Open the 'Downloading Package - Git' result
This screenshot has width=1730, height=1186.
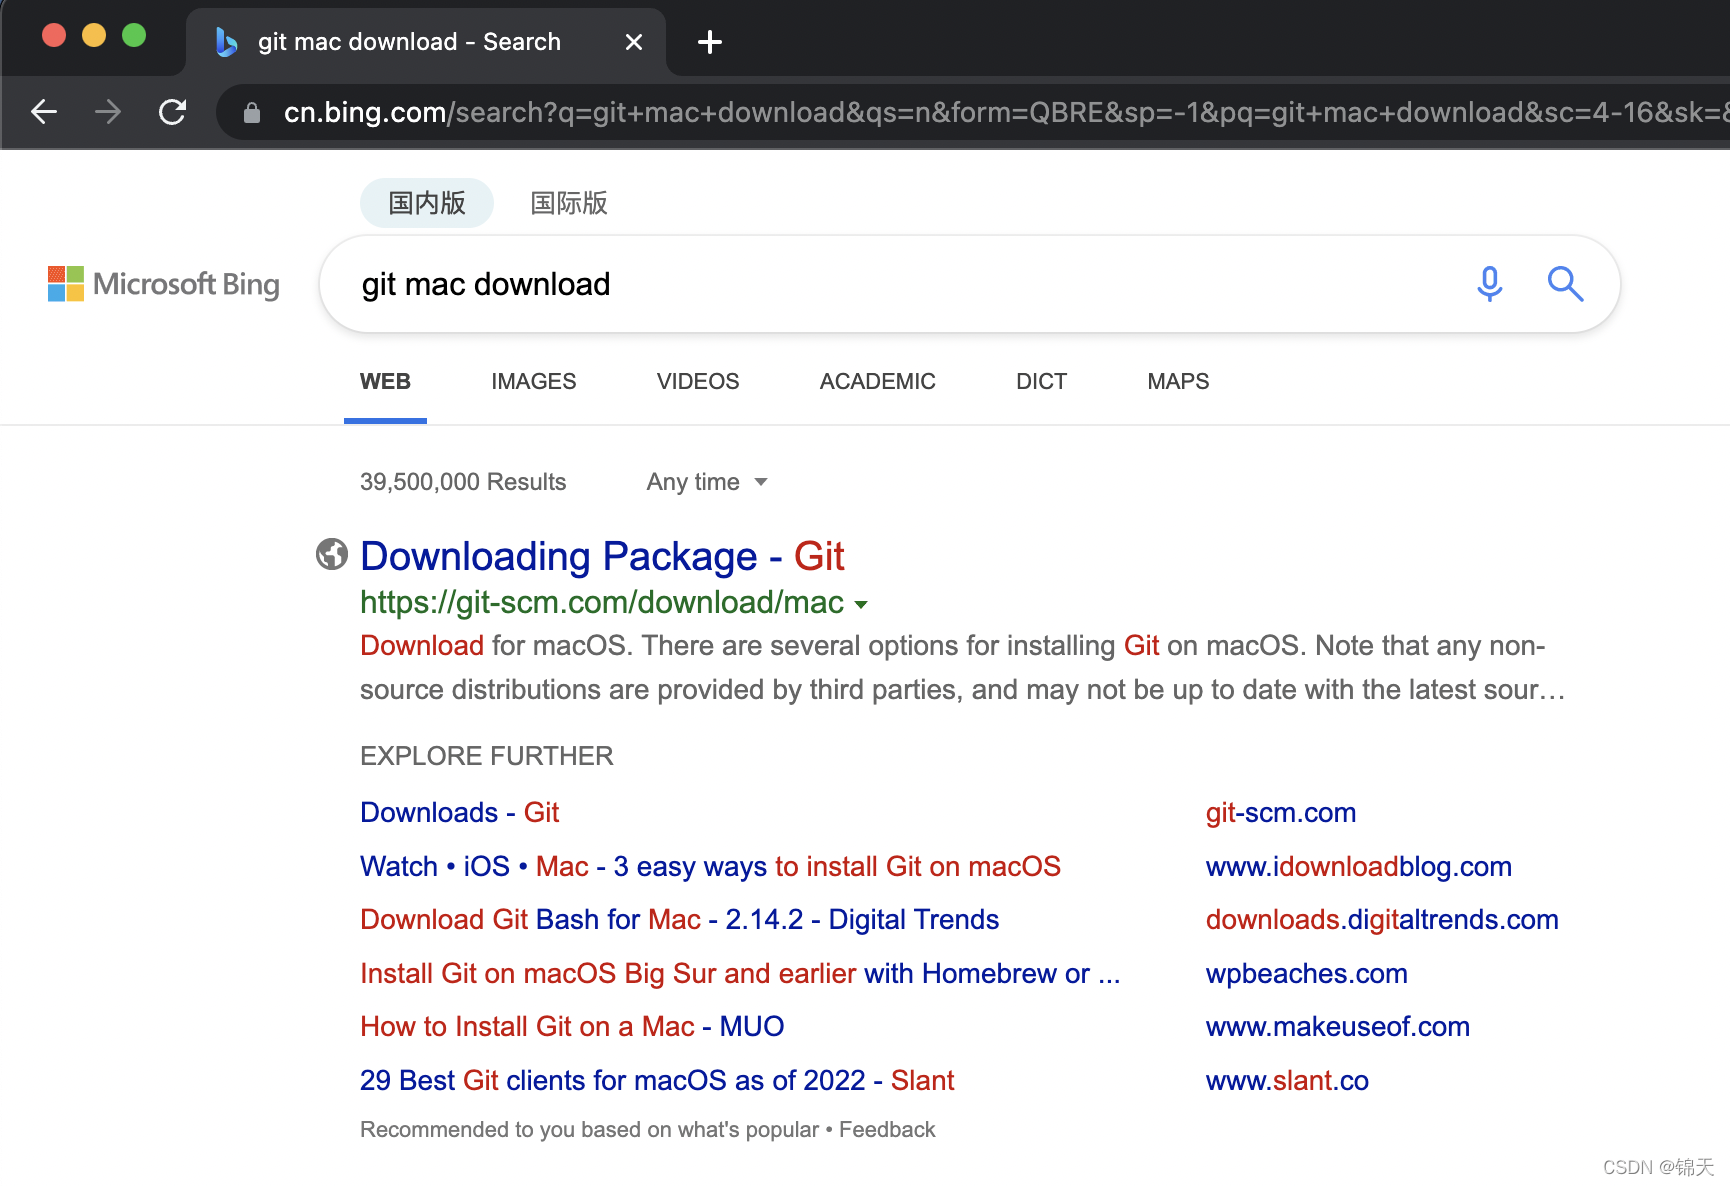(x=602, y=556)
